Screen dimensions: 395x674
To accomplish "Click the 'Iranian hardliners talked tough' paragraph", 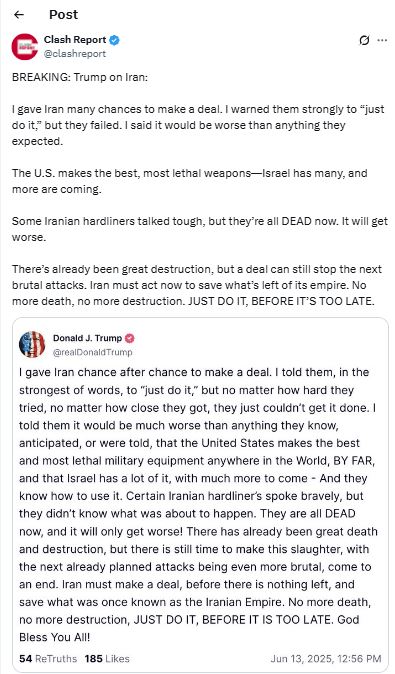I will tap(199, 229).
